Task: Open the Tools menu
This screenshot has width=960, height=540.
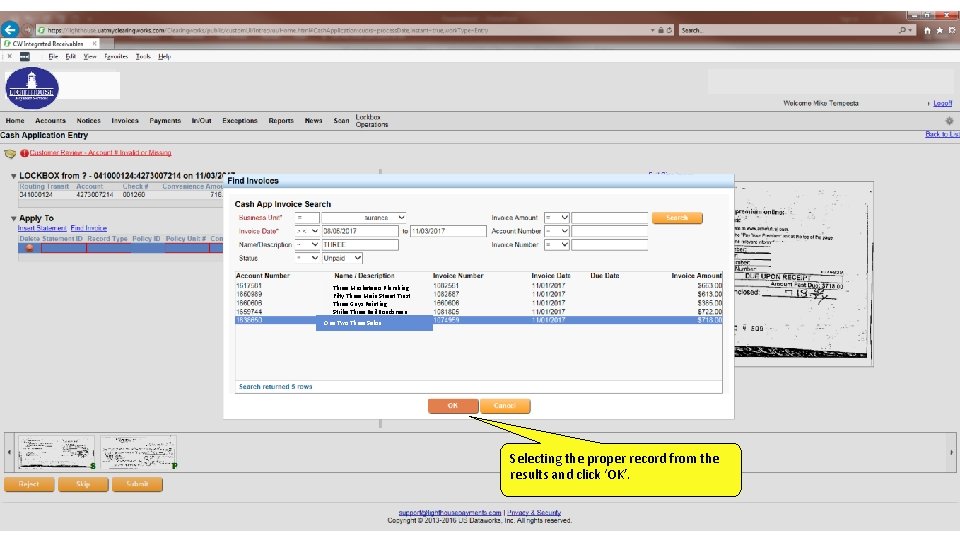Action: (x=143, y=56)
